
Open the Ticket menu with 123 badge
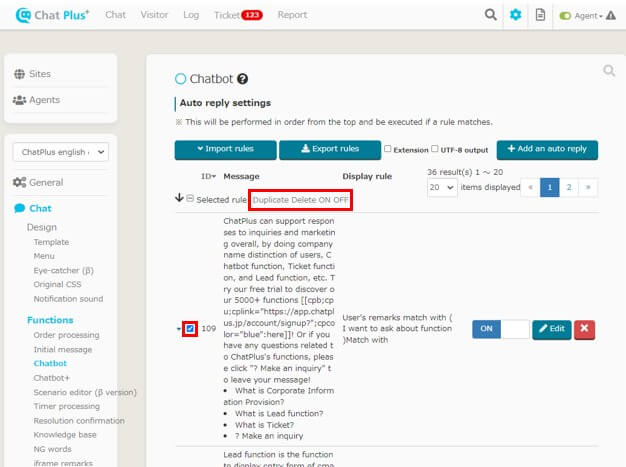238,15
